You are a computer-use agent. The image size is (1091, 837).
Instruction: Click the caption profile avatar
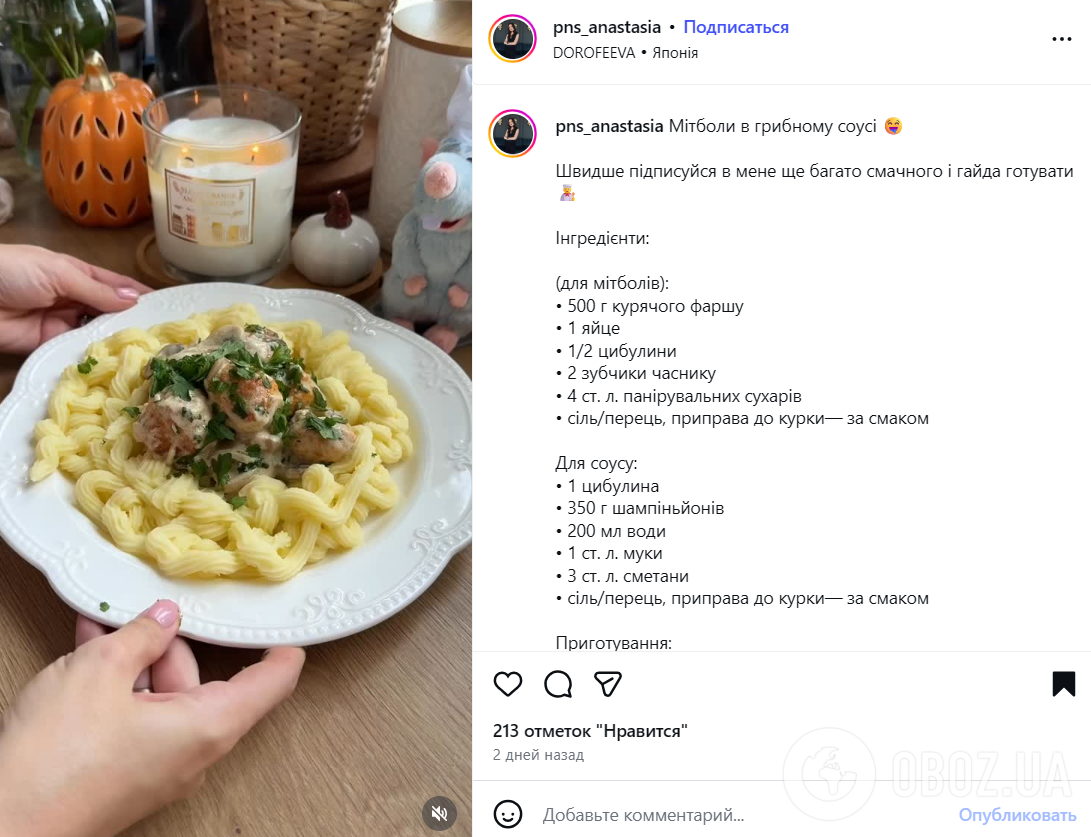513,134
